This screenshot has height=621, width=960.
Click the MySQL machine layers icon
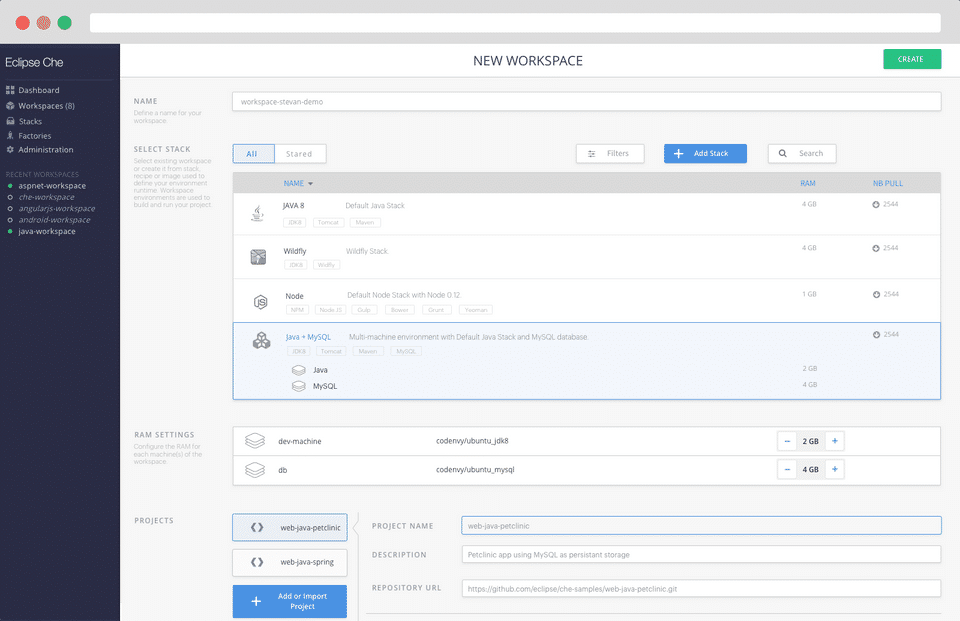coord(299,386)
